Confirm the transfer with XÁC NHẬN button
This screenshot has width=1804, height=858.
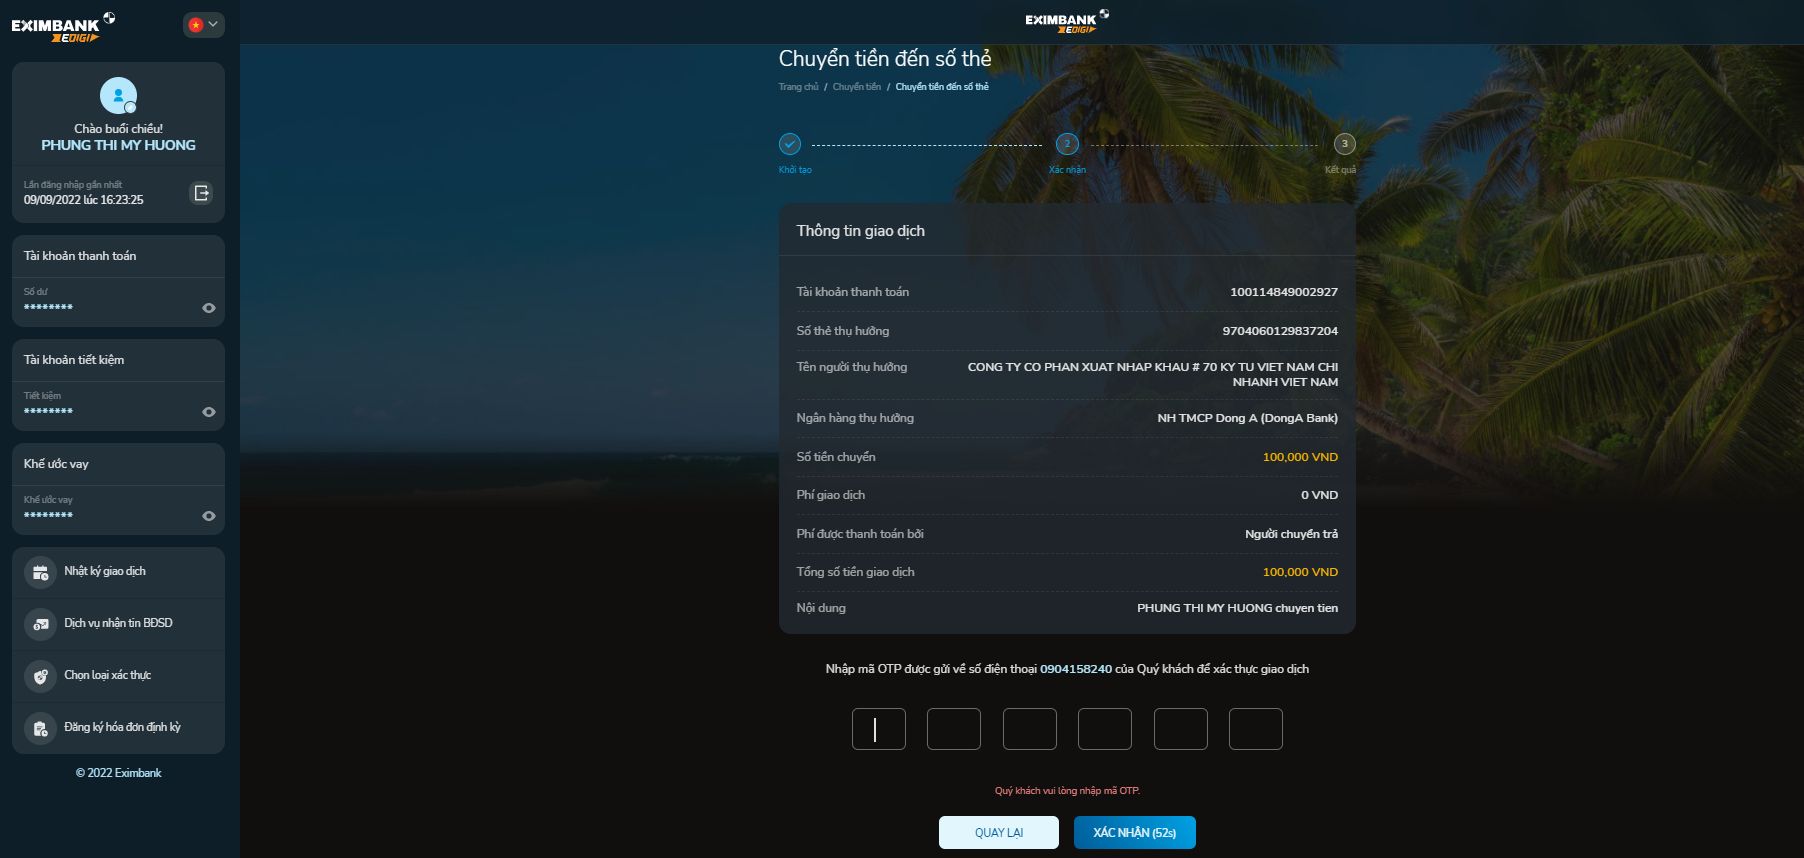pyautogui.click(x=1134, y=832)
